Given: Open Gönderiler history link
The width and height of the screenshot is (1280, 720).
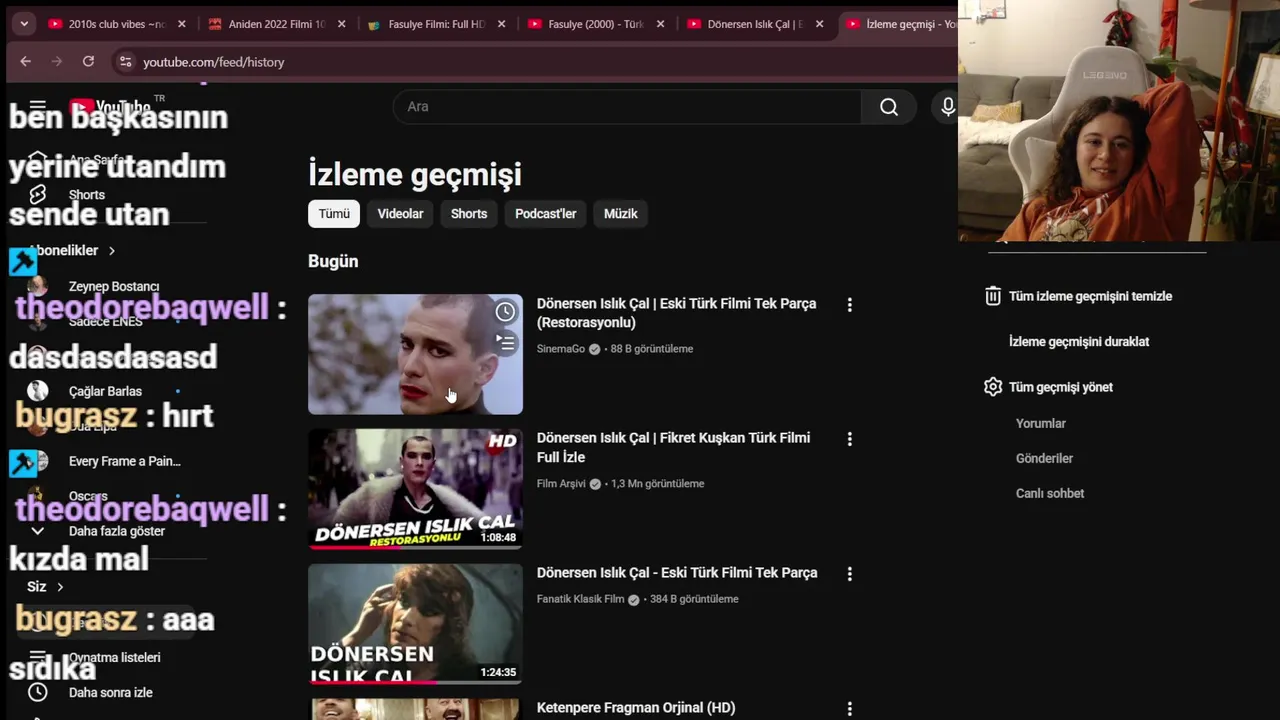Looking at the screenshot, I should (1044, 459).
